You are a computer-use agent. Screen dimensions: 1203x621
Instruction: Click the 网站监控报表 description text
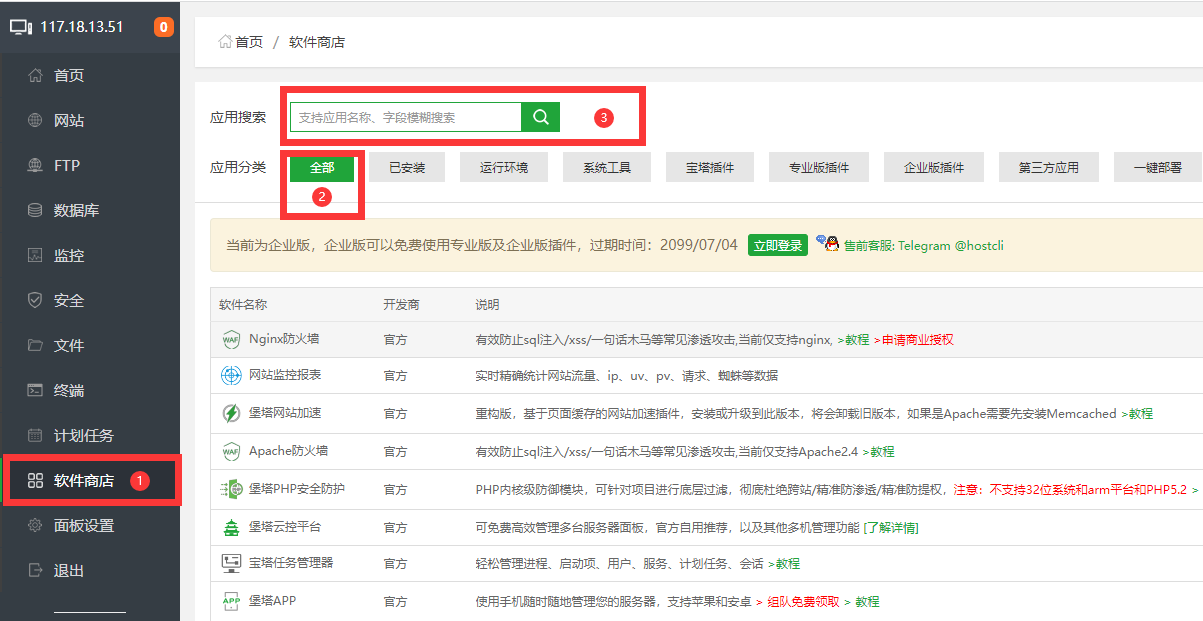[x=626, y=376]
